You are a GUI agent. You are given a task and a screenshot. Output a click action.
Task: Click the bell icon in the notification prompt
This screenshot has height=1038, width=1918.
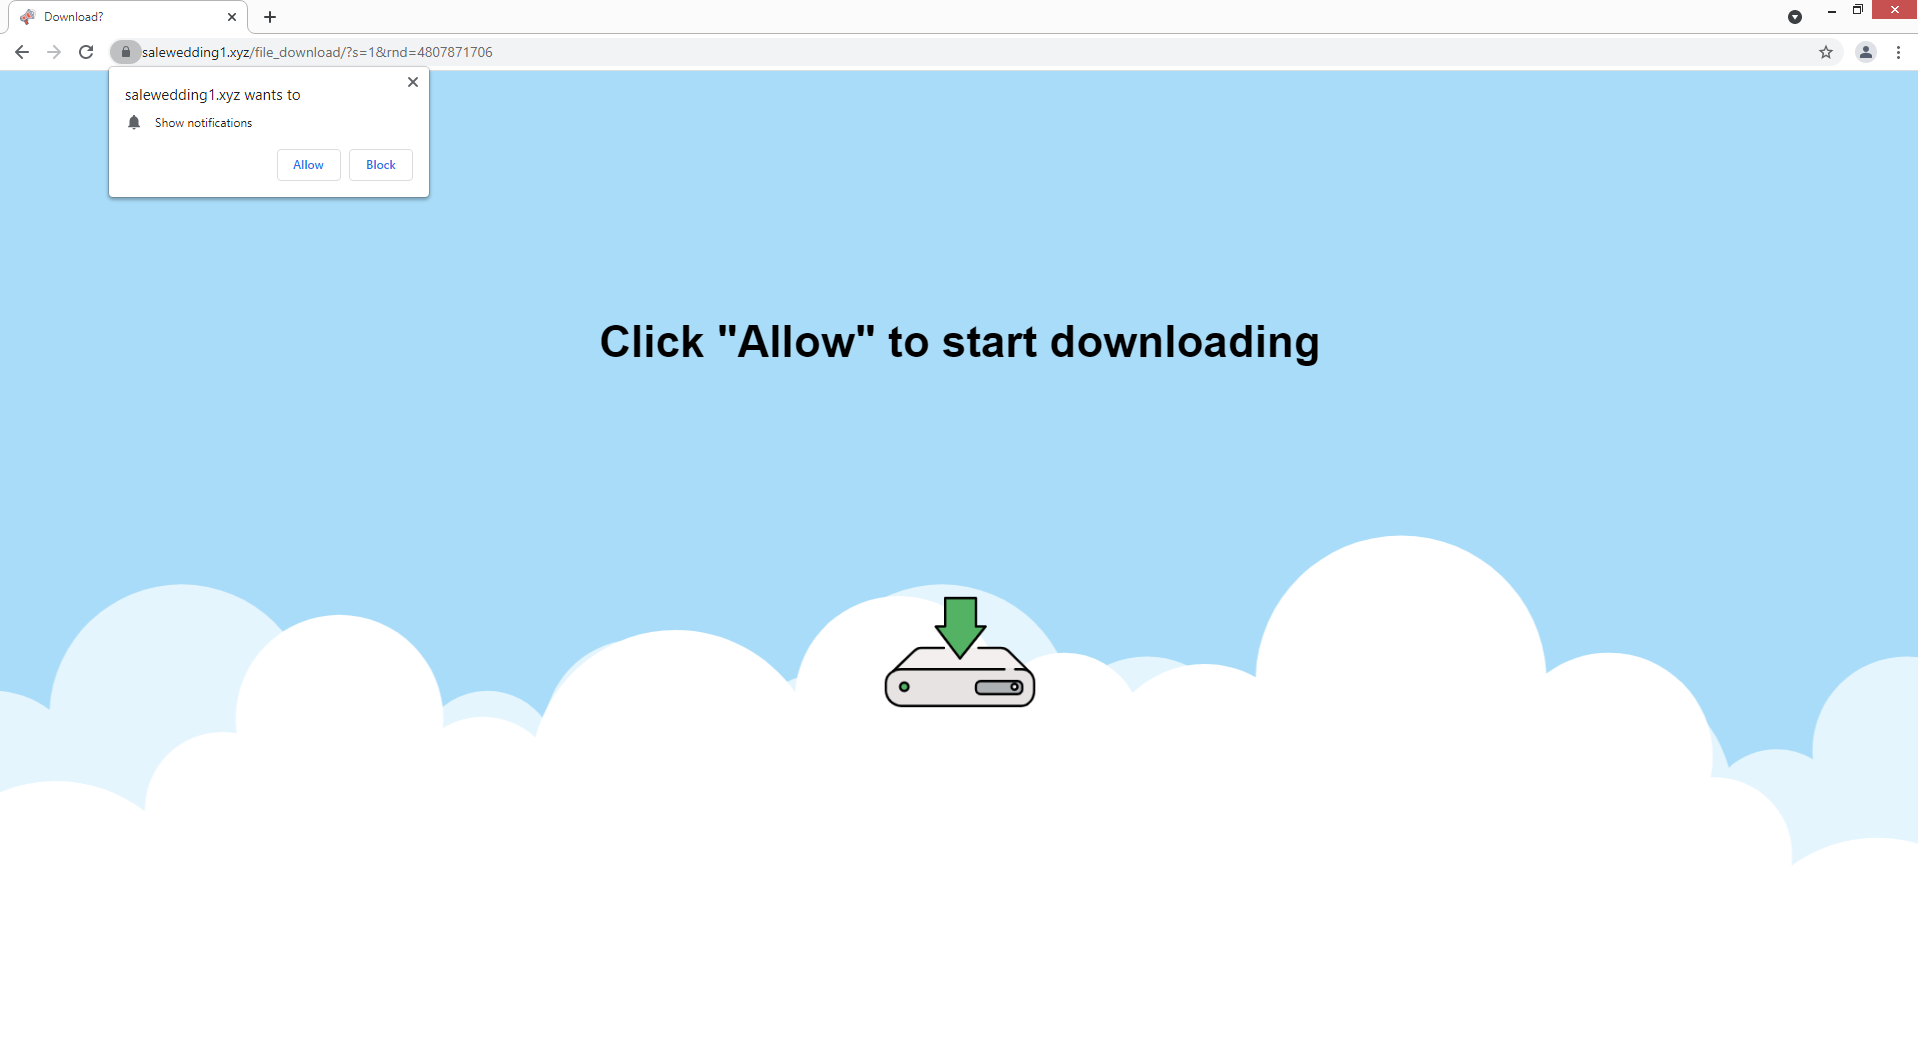pyautogui.click(x=134, y=122)
